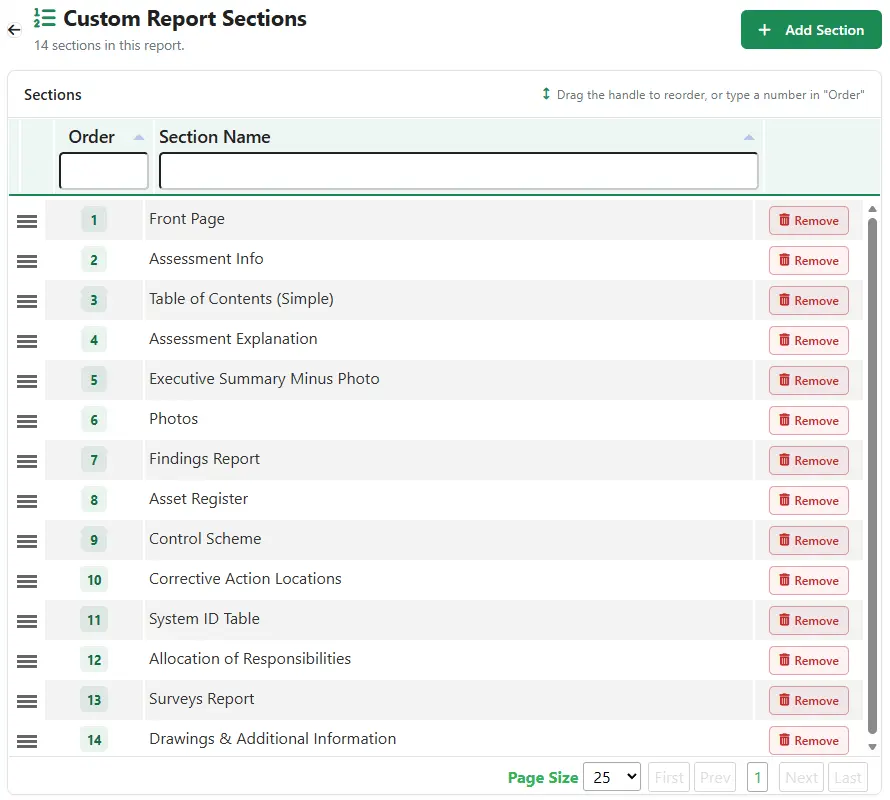Select the 'Surveys Report' section name

click(x=201, y=700)
